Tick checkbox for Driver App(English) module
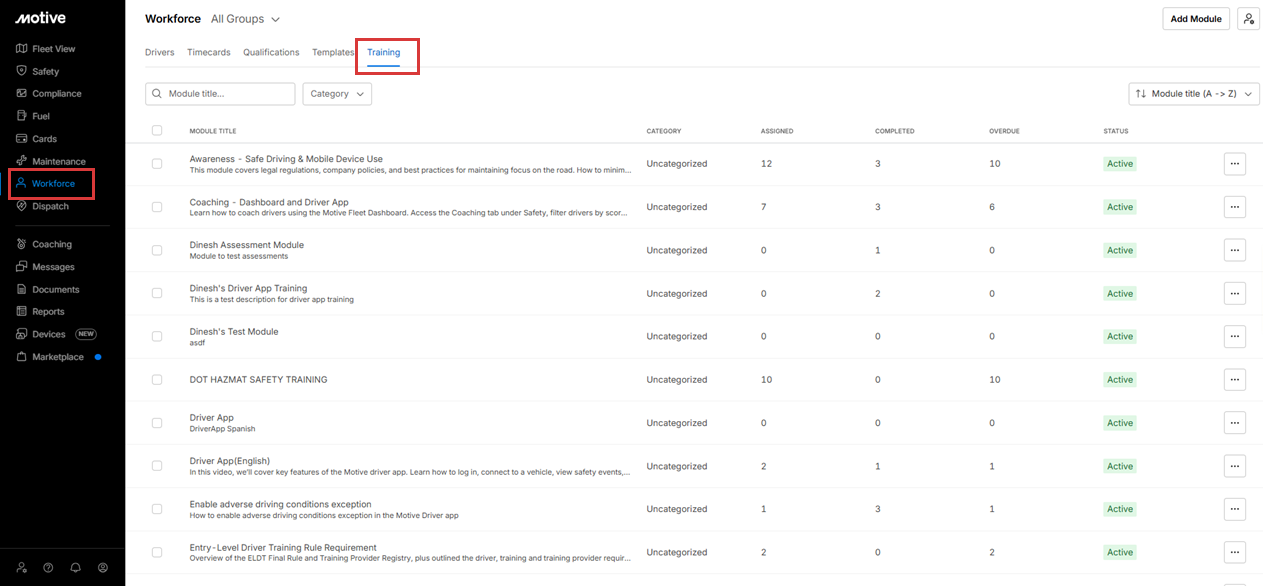 (x=157, y=466)
